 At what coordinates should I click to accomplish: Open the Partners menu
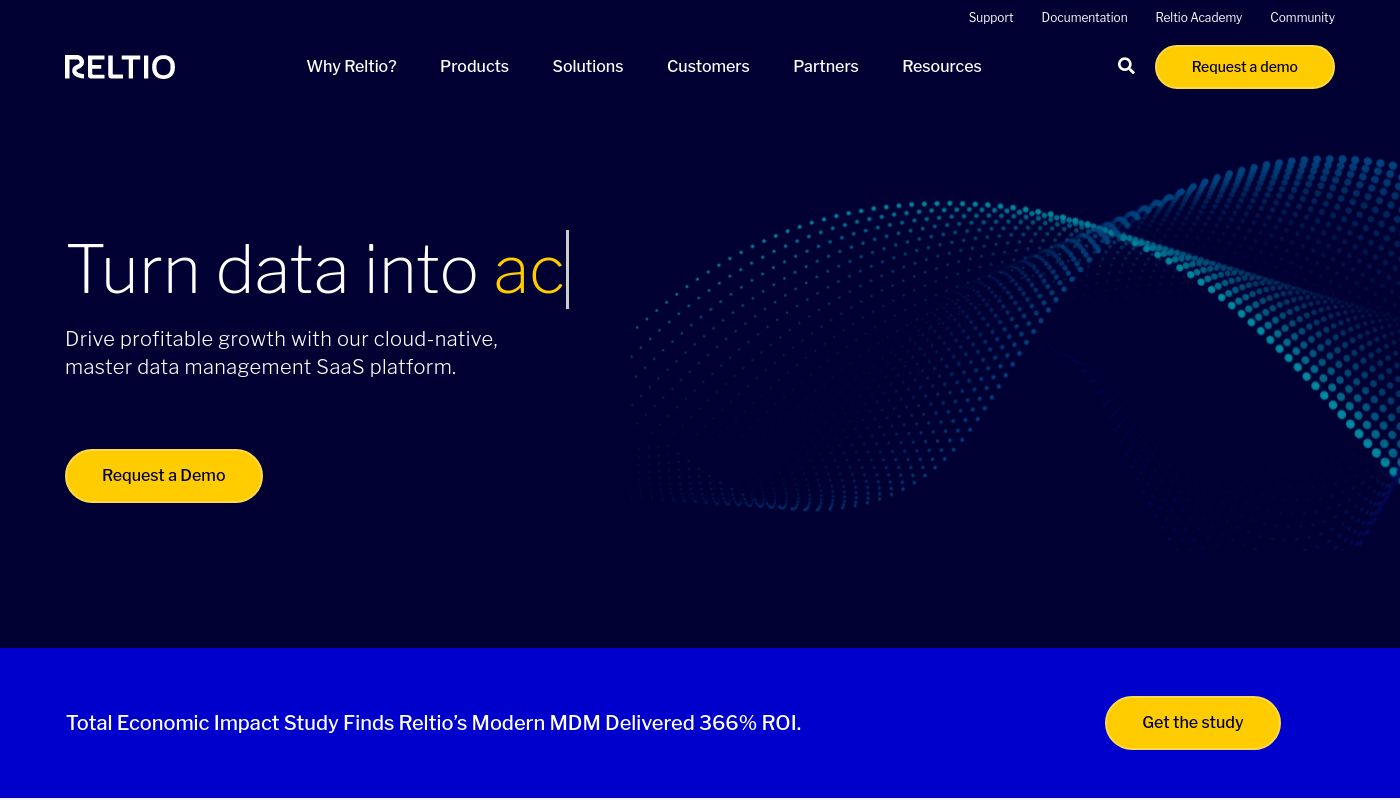(826, 66)
